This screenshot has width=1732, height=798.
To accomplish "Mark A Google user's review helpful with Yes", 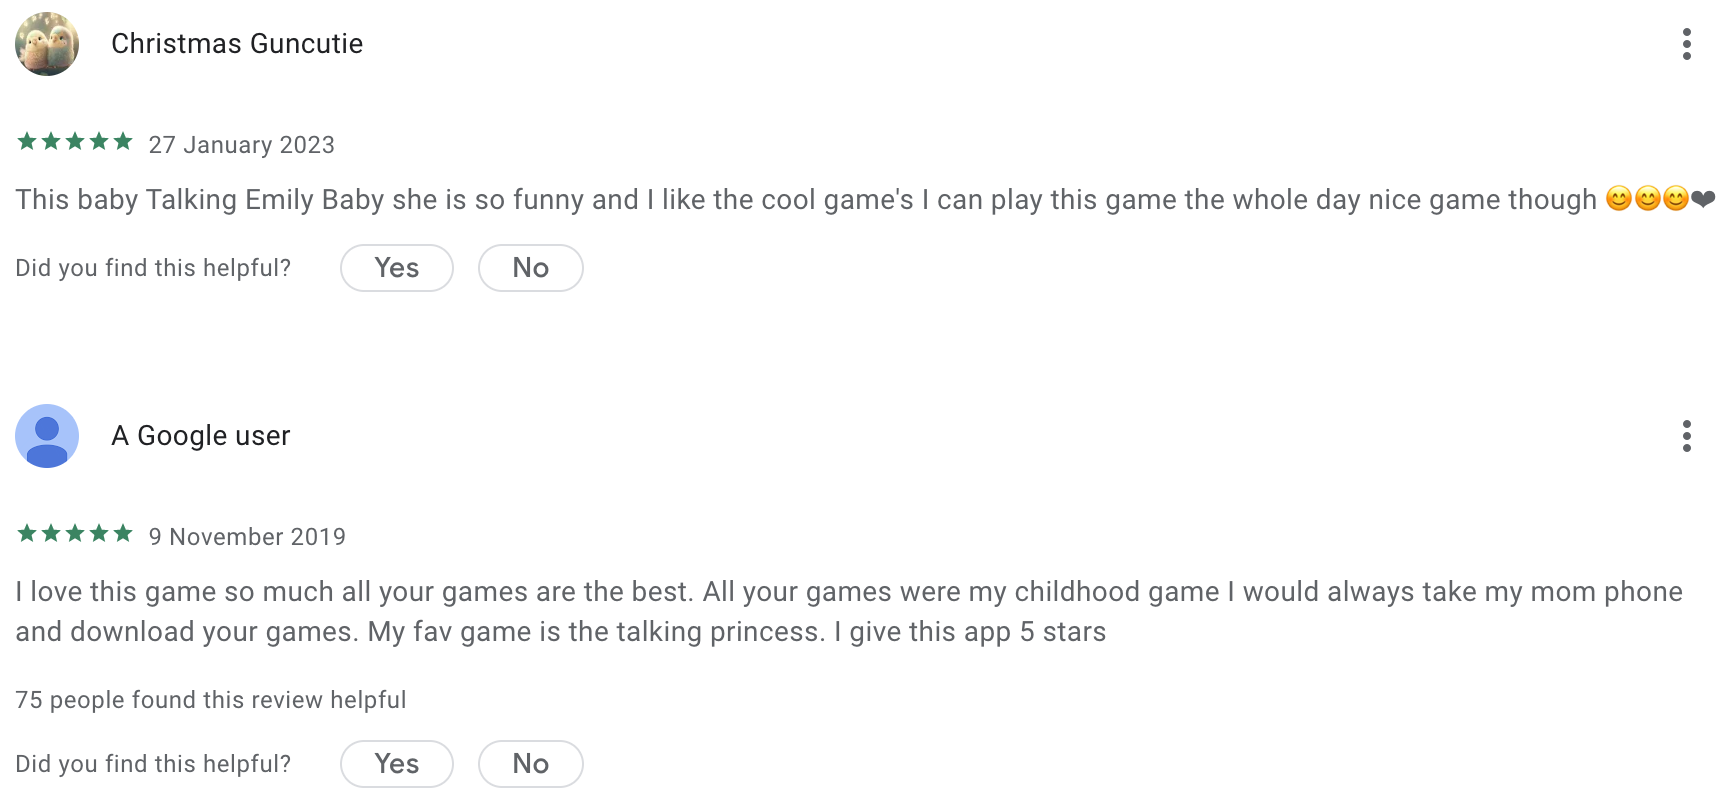I will coord(397,764).
